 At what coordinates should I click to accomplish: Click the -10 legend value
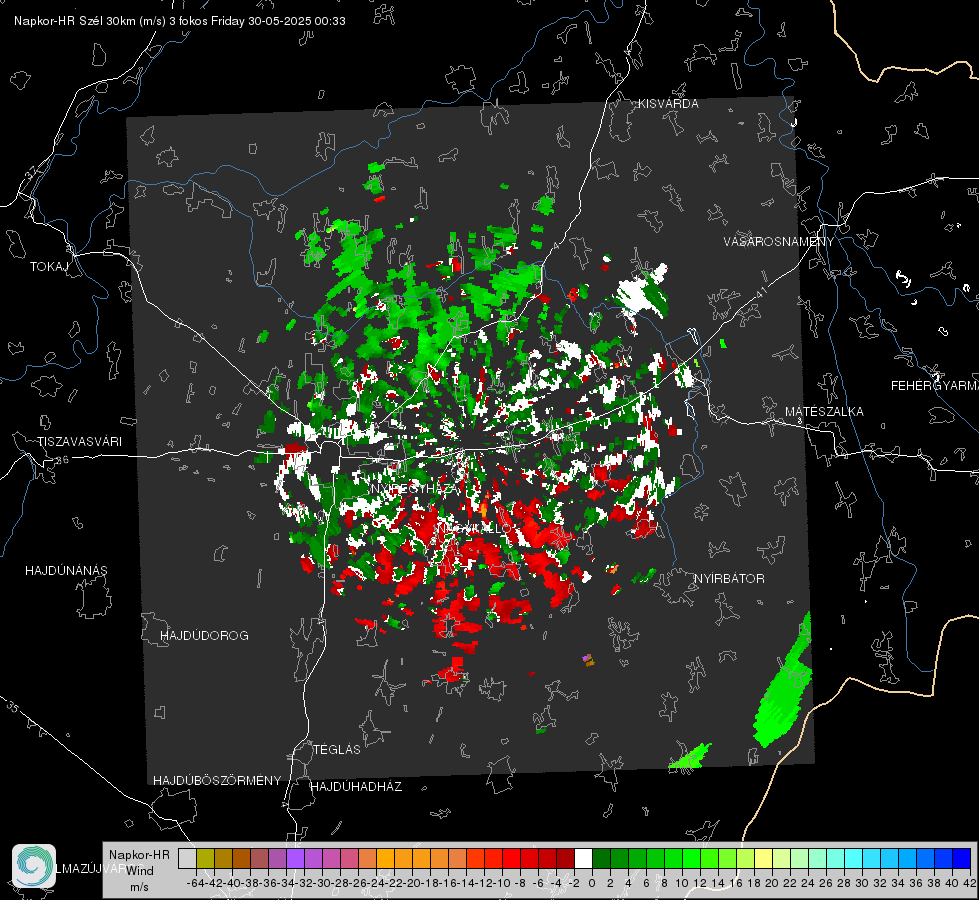click(x=502, y=883)
